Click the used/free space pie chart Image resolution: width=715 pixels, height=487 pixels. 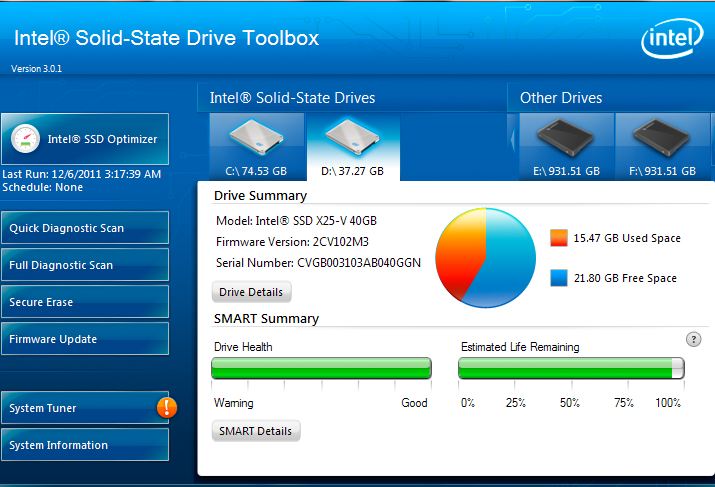tap(486, 258)
